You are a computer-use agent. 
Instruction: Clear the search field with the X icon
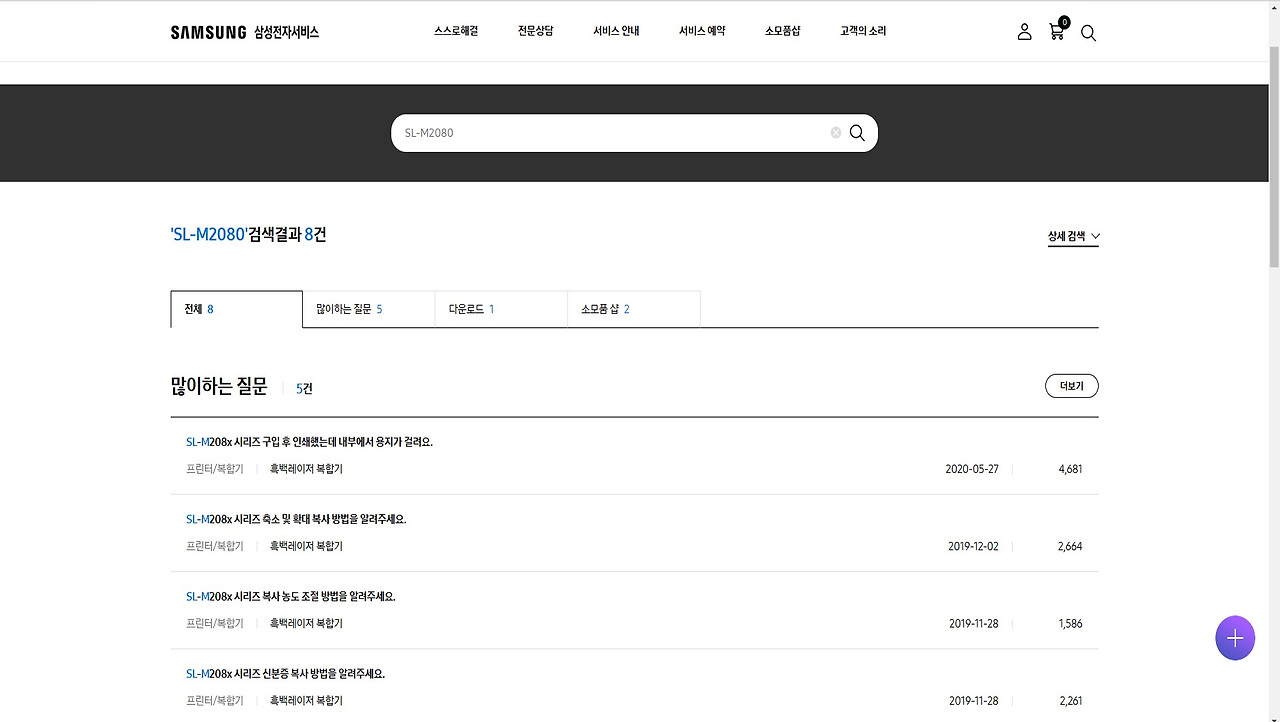coord(835,132)
